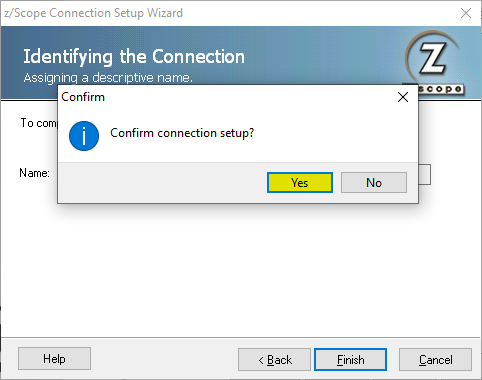The image size is (482, 380).
Task: Click the z/Scope Z logo in header
Action: point(432,59)
